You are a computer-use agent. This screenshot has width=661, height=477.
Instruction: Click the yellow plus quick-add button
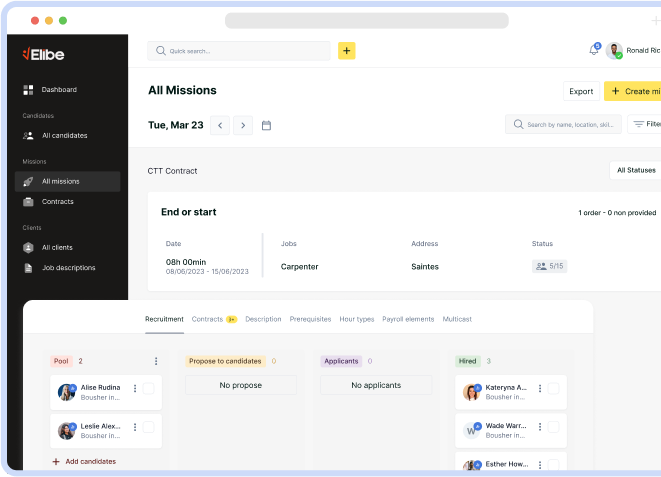coord(346,51)
